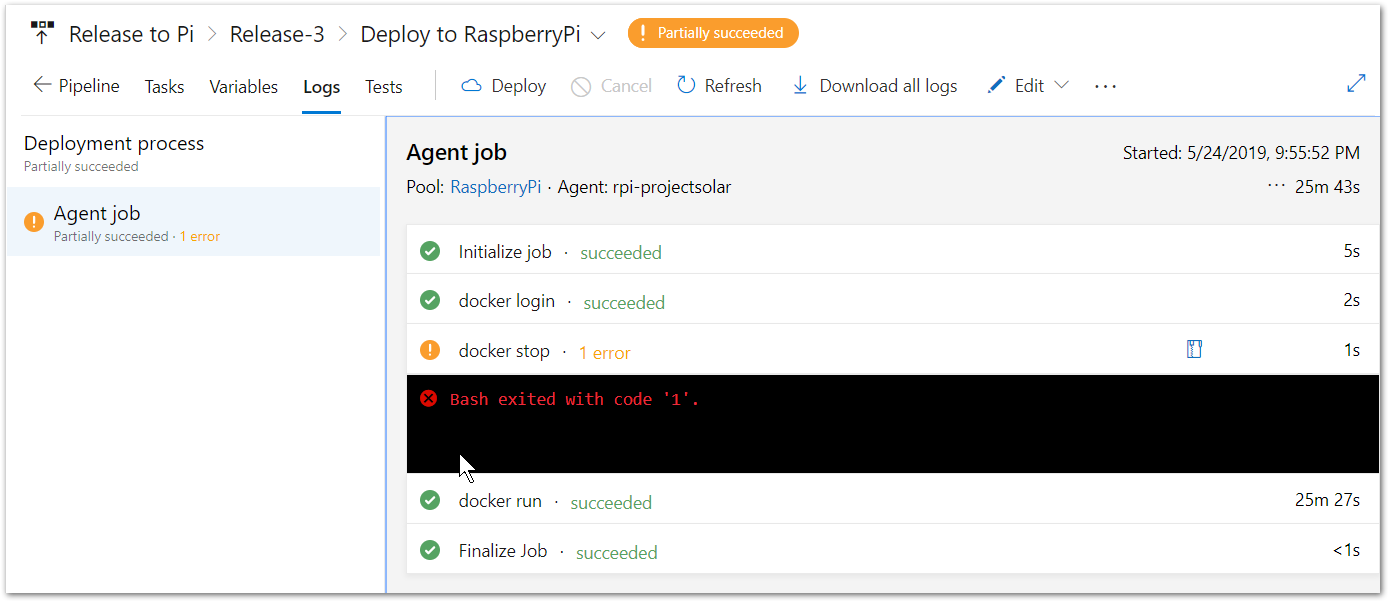Click the 25m 43s total duration
Image resolution: width=1389 pixels, height=602 pixels.
(1327, 187)
